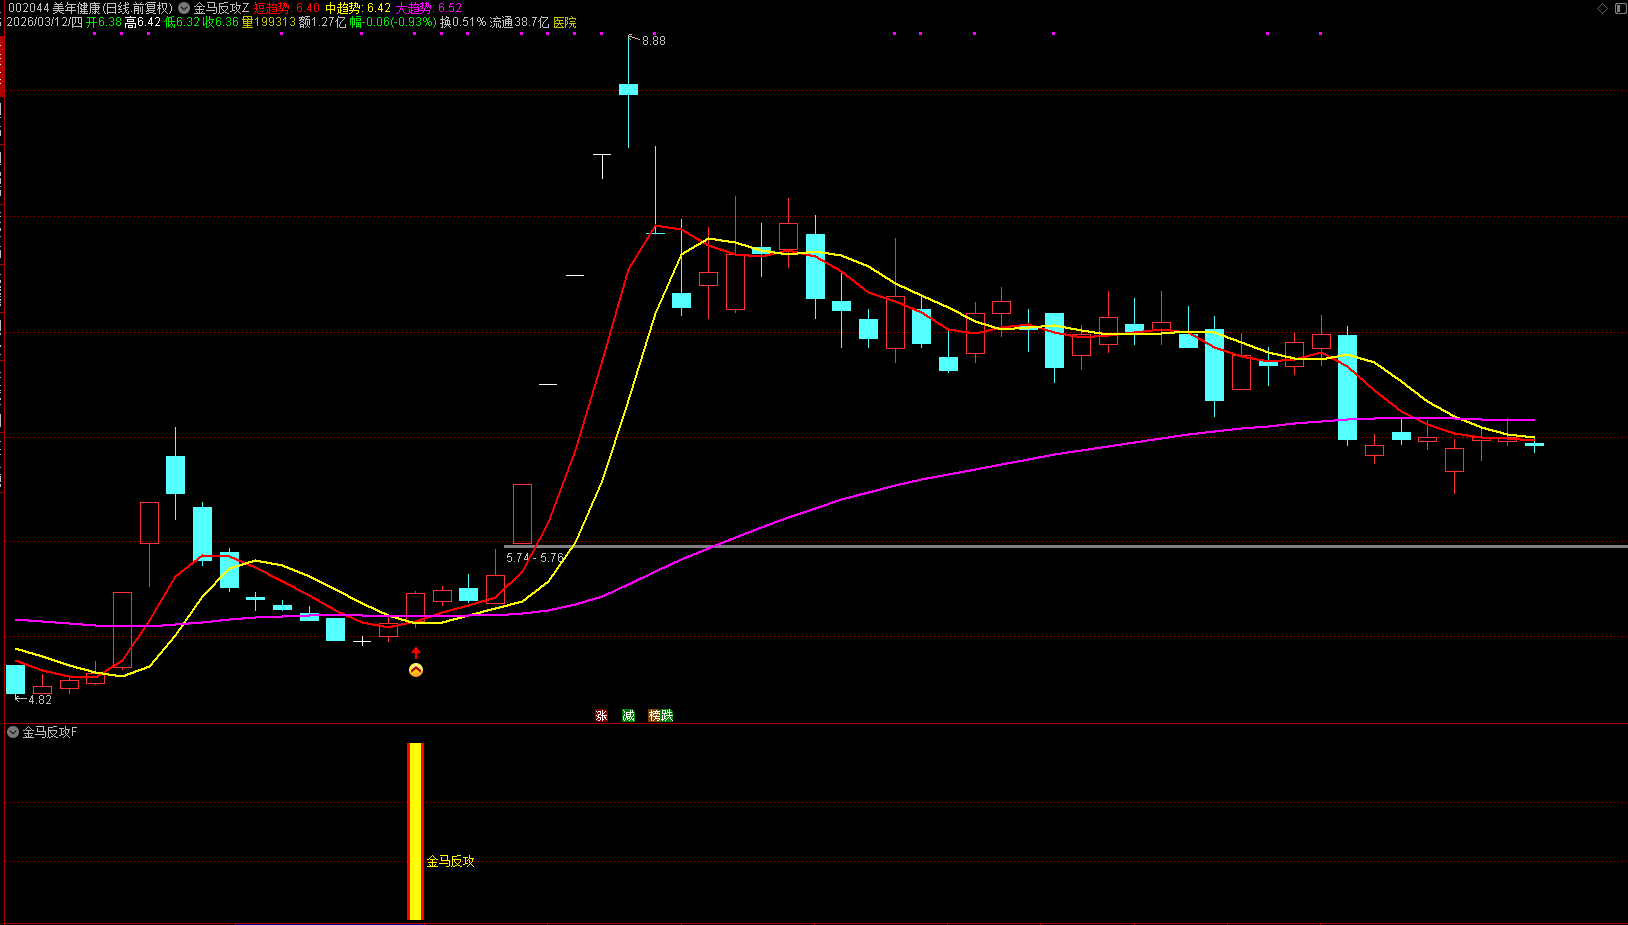Click the 大趋势 6.52 legend value
Screen dimensions: 1628x925
point(429,8)
